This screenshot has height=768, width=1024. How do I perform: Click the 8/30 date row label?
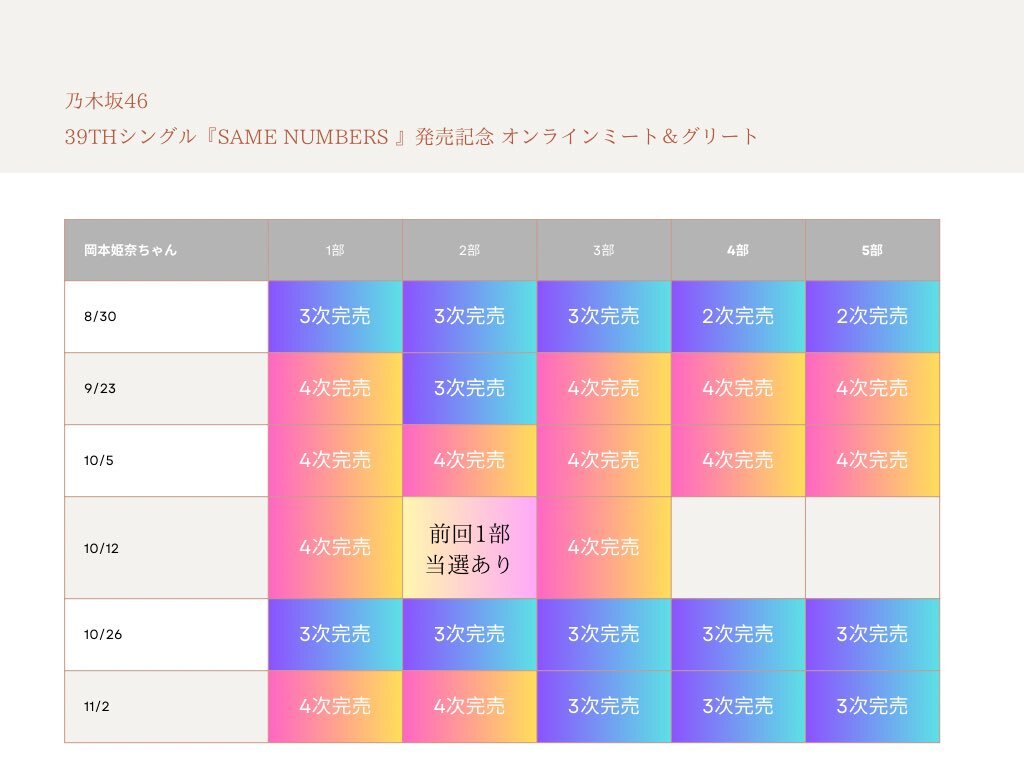(x=167, y=317)
